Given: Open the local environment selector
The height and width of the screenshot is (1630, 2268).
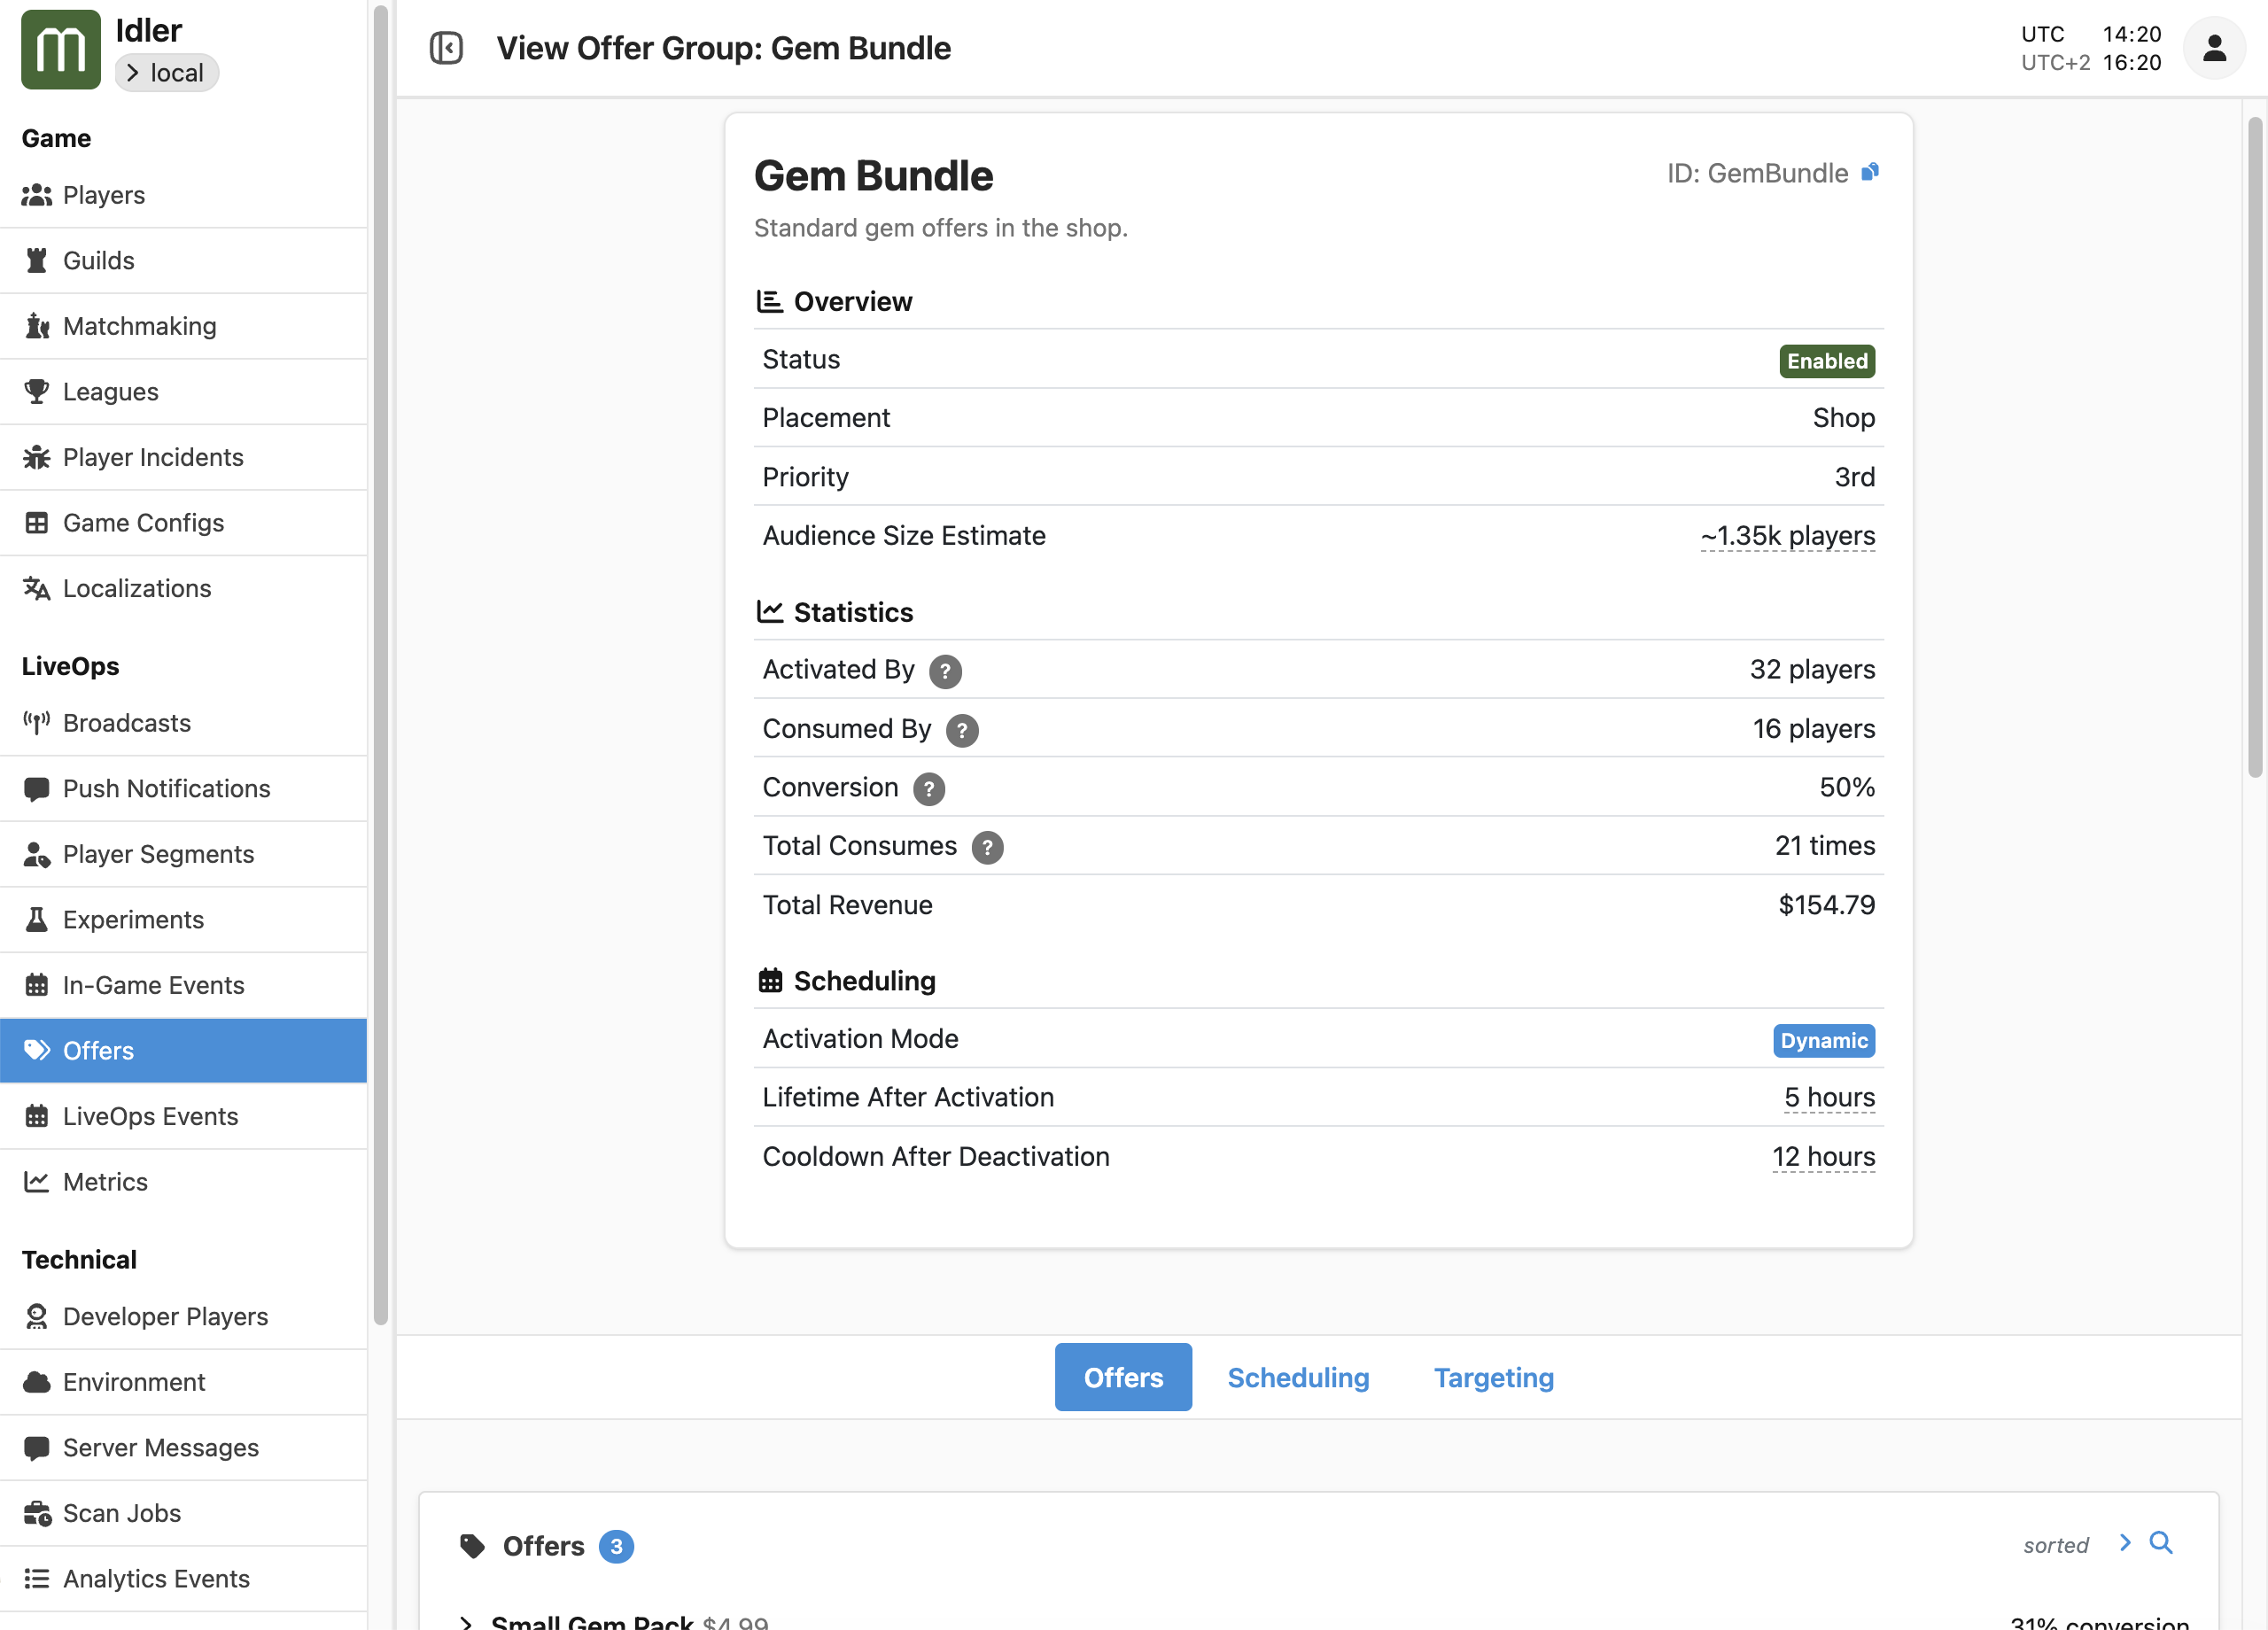Looking at the screenshot, I should [166, 72].
